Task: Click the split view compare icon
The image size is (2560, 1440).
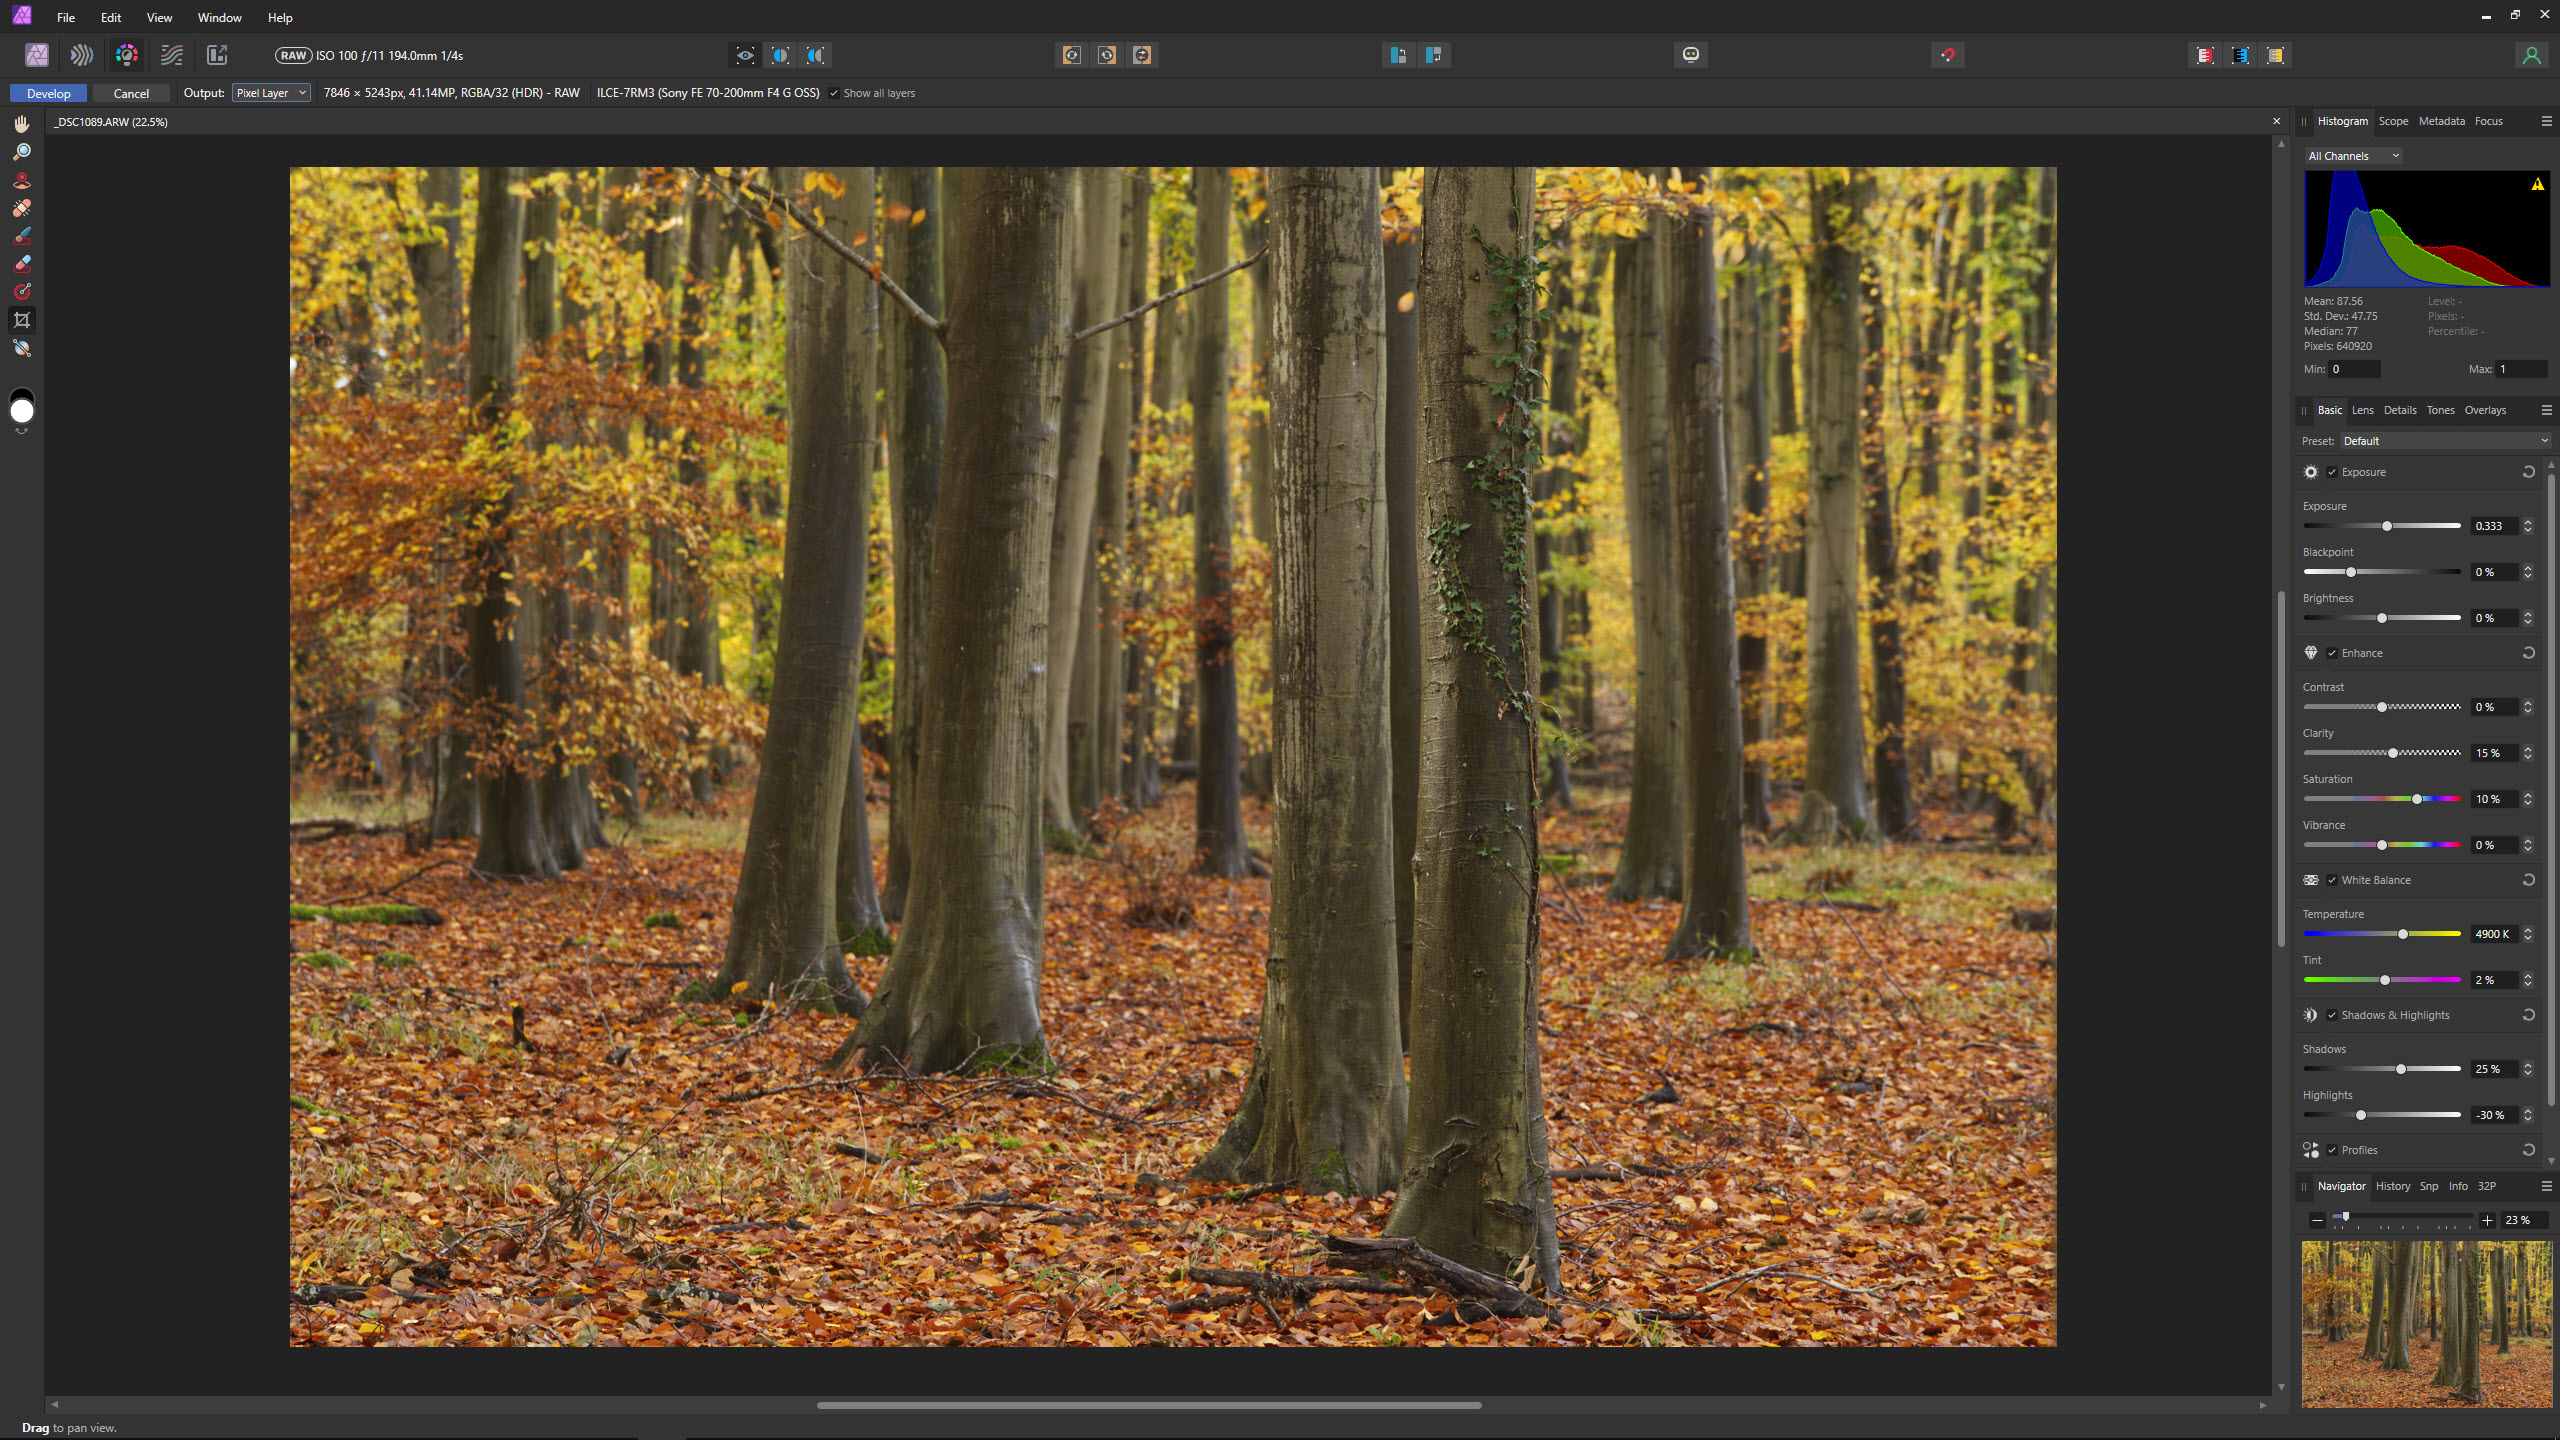Action: click(780, 55)
